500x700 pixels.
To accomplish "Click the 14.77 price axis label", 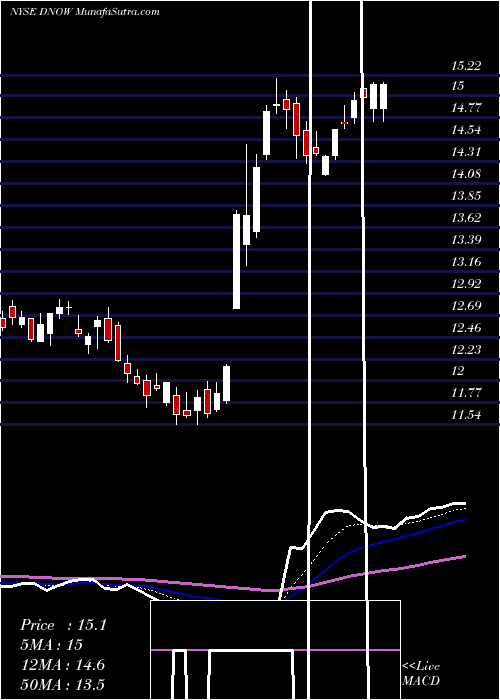I will (466, 108).
